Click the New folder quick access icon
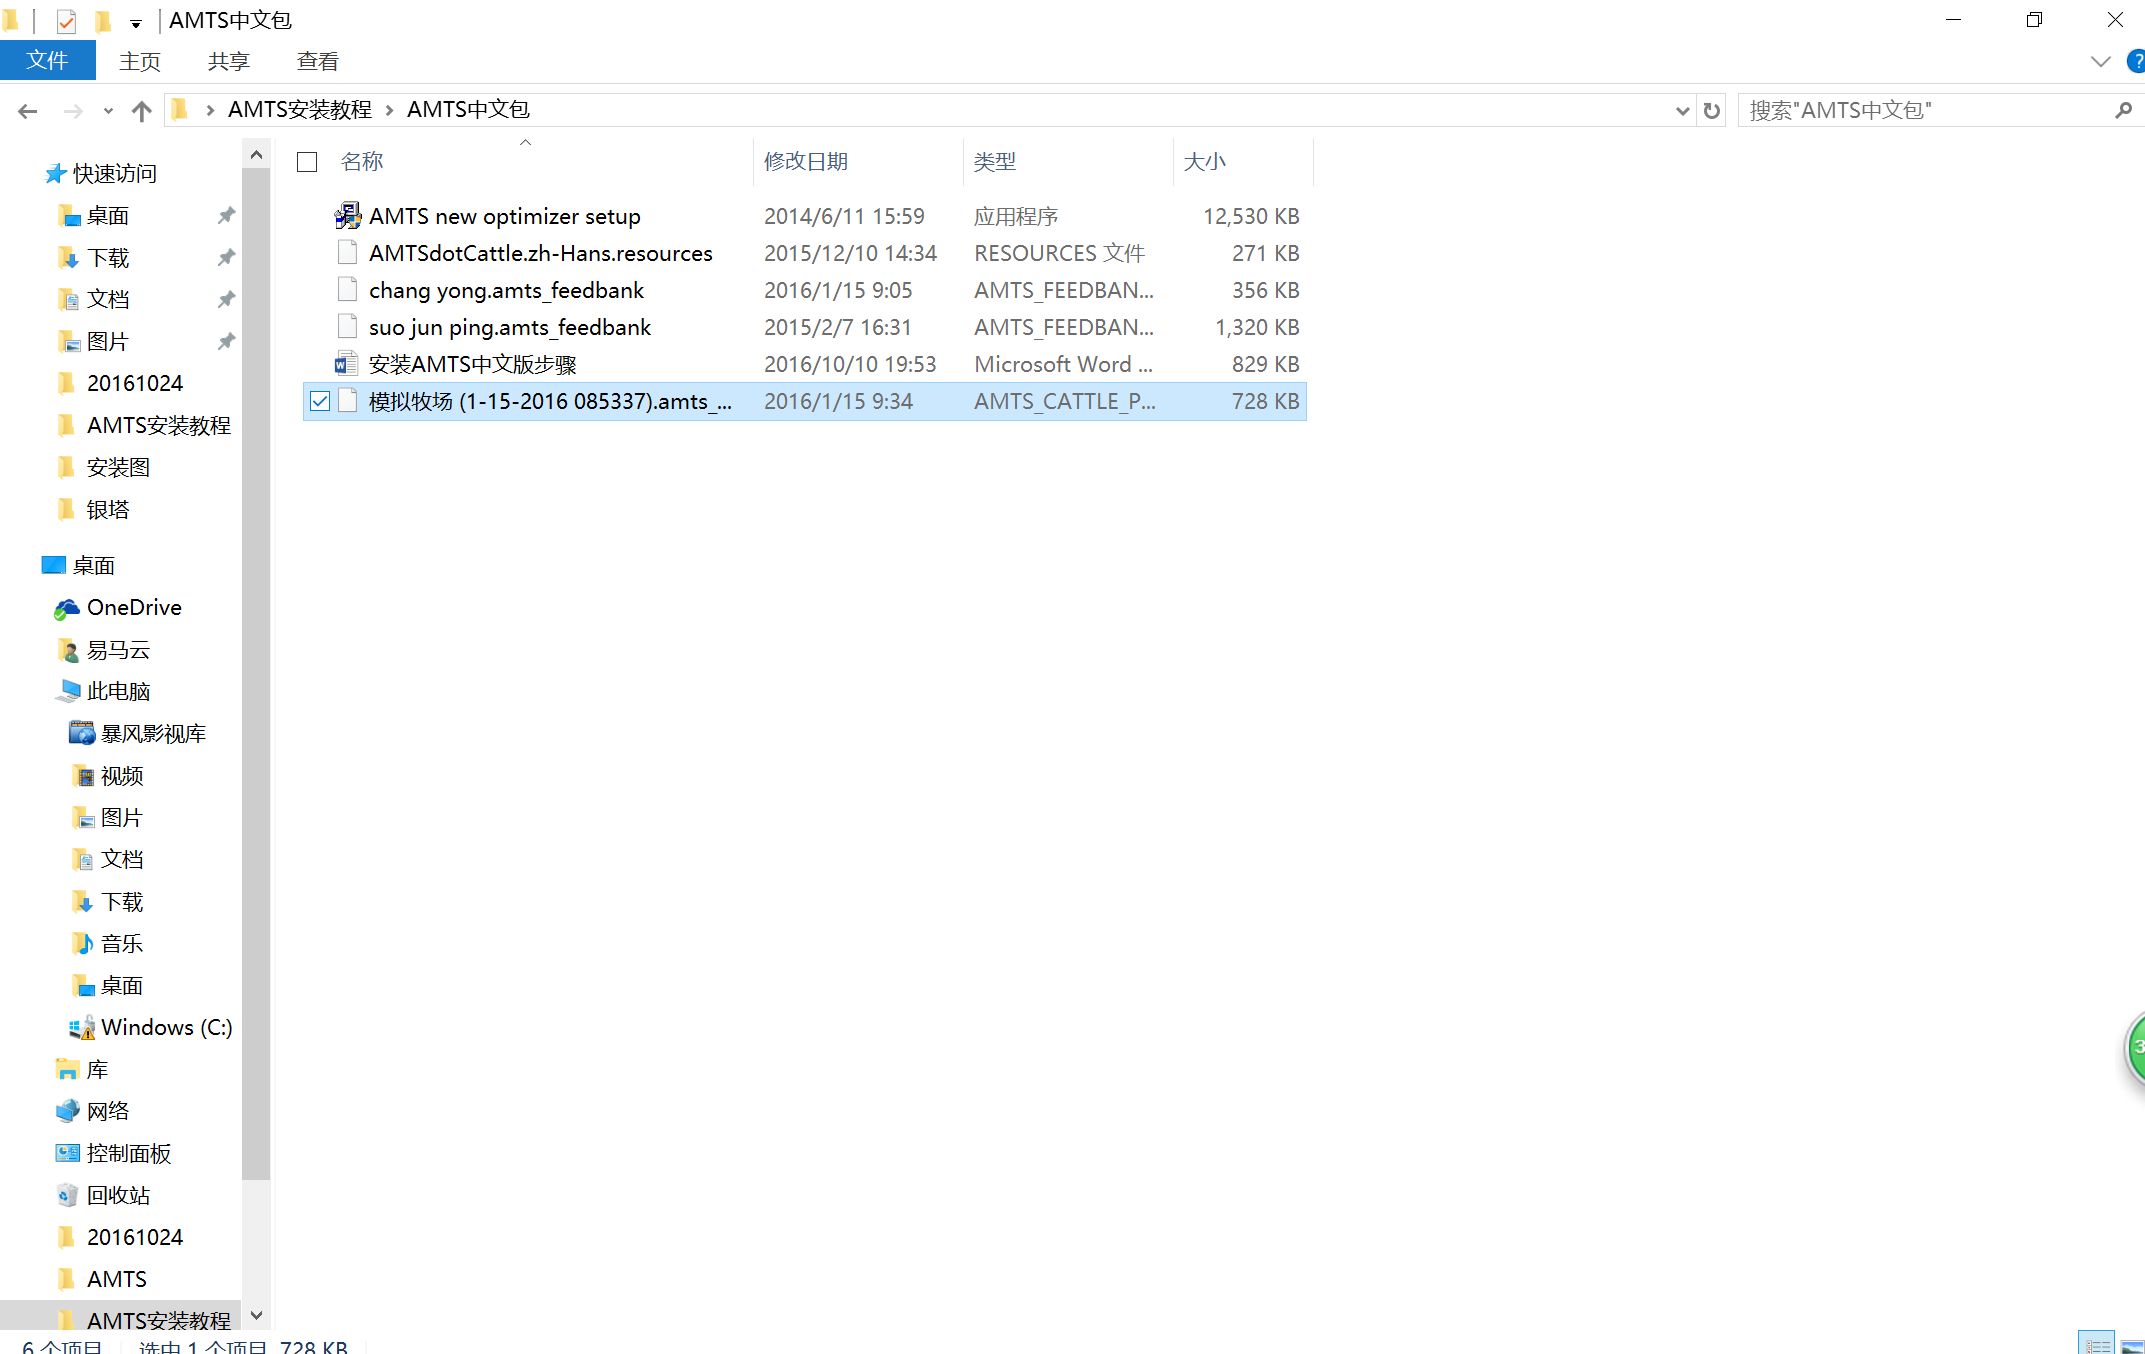 point(103,20)
